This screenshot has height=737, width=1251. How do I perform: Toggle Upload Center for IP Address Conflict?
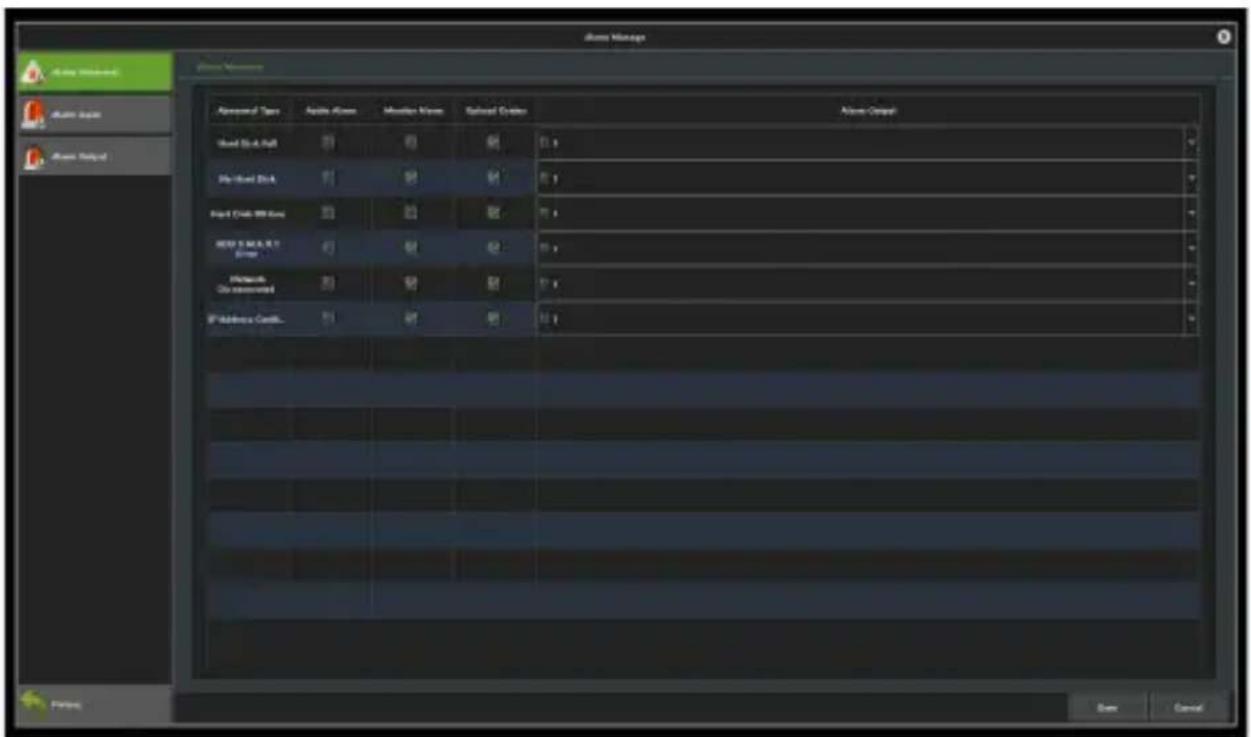(x=493, y=318)
